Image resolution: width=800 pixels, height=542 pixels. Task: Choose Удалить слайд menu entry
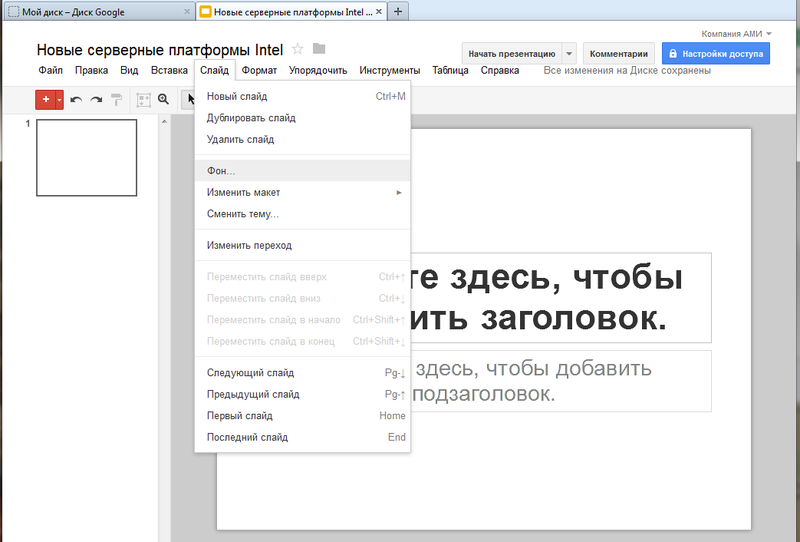(x=303, y=139)
